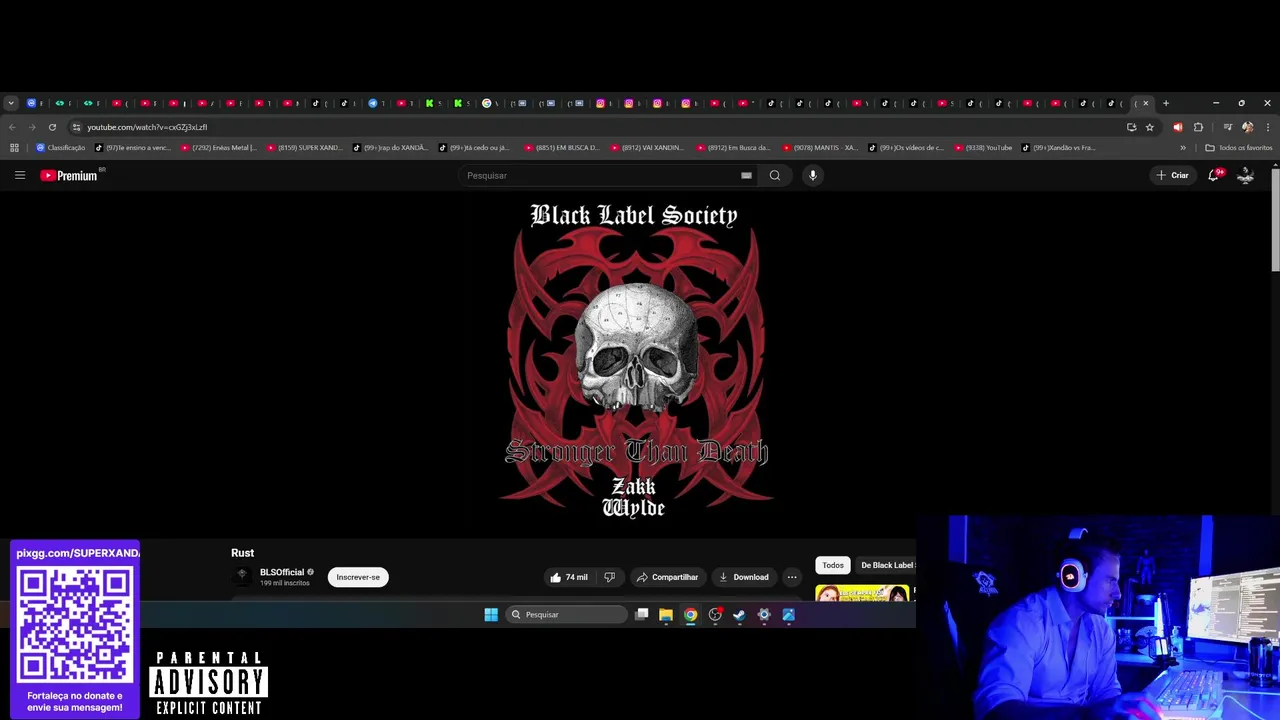Open the VAI XANDIN... bookmark
Screen dimensions: 1280x720
pos(647,148)
